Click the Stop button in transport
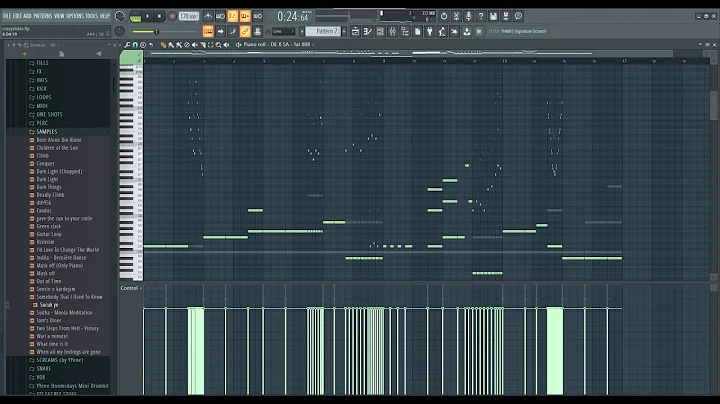This screenshot has height=404, width=720. pyautogui.click(x=159, y=16)
